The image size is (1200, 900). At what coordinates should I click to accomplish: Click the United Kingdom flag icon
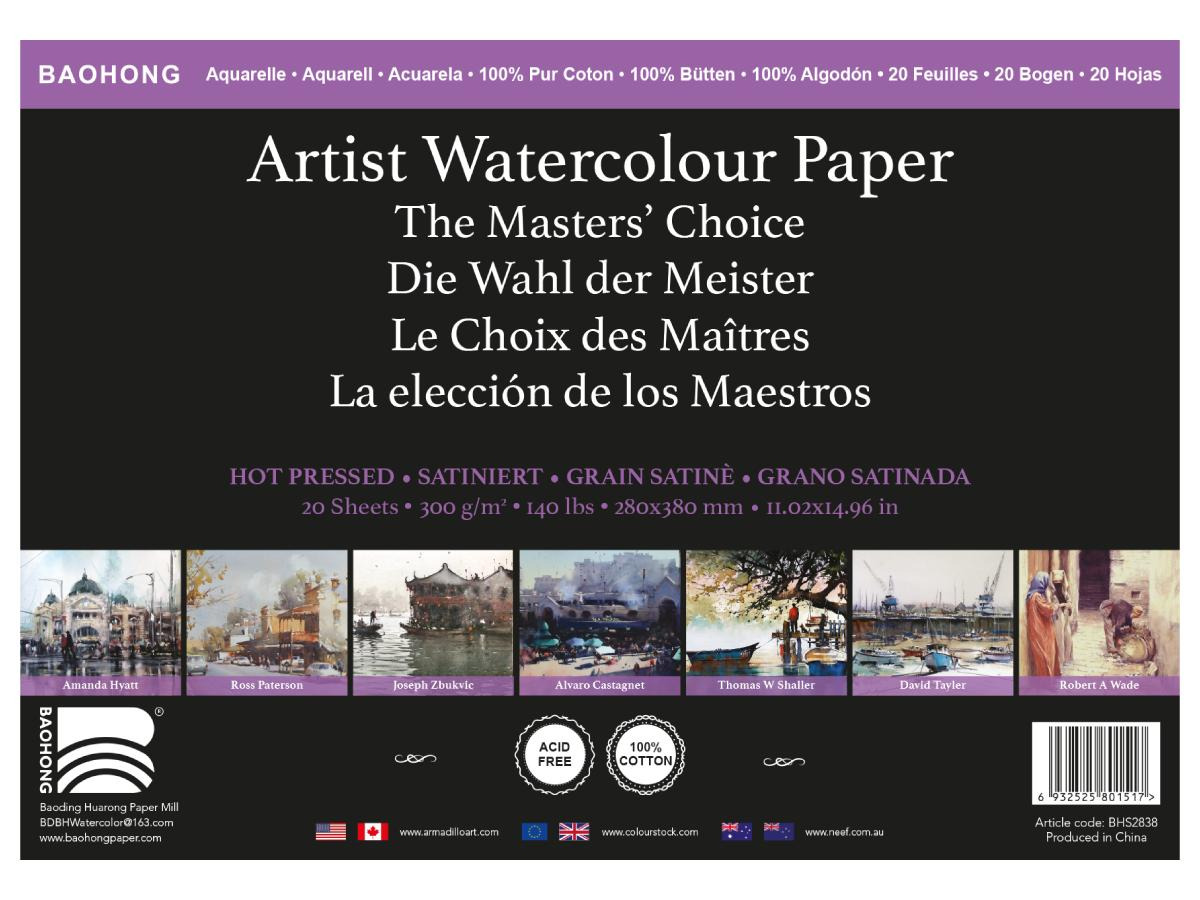coord(574,831)
